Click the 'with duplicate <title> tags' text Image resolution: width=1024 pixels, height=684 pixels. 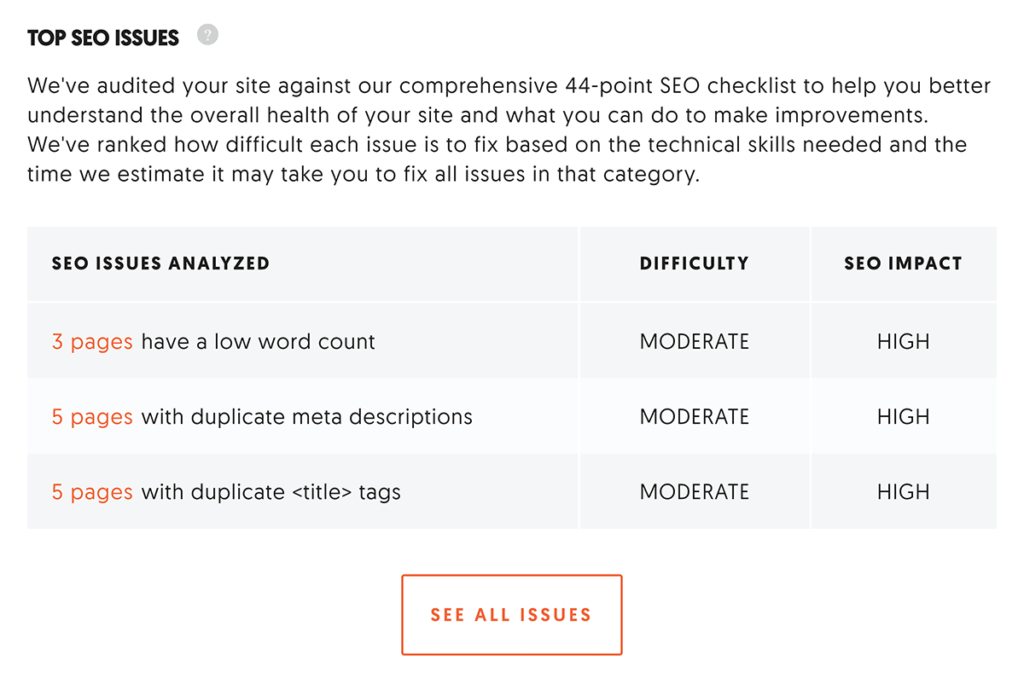tap(271, 492)
